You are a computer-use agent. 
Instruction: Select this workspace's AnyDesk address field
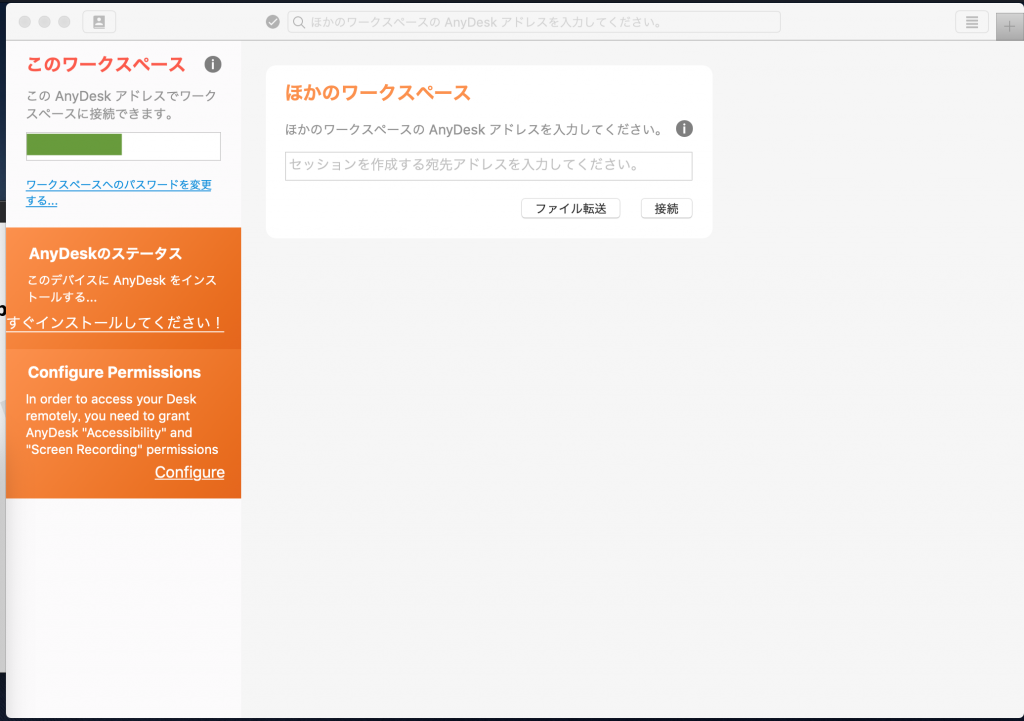coord(123,146)
